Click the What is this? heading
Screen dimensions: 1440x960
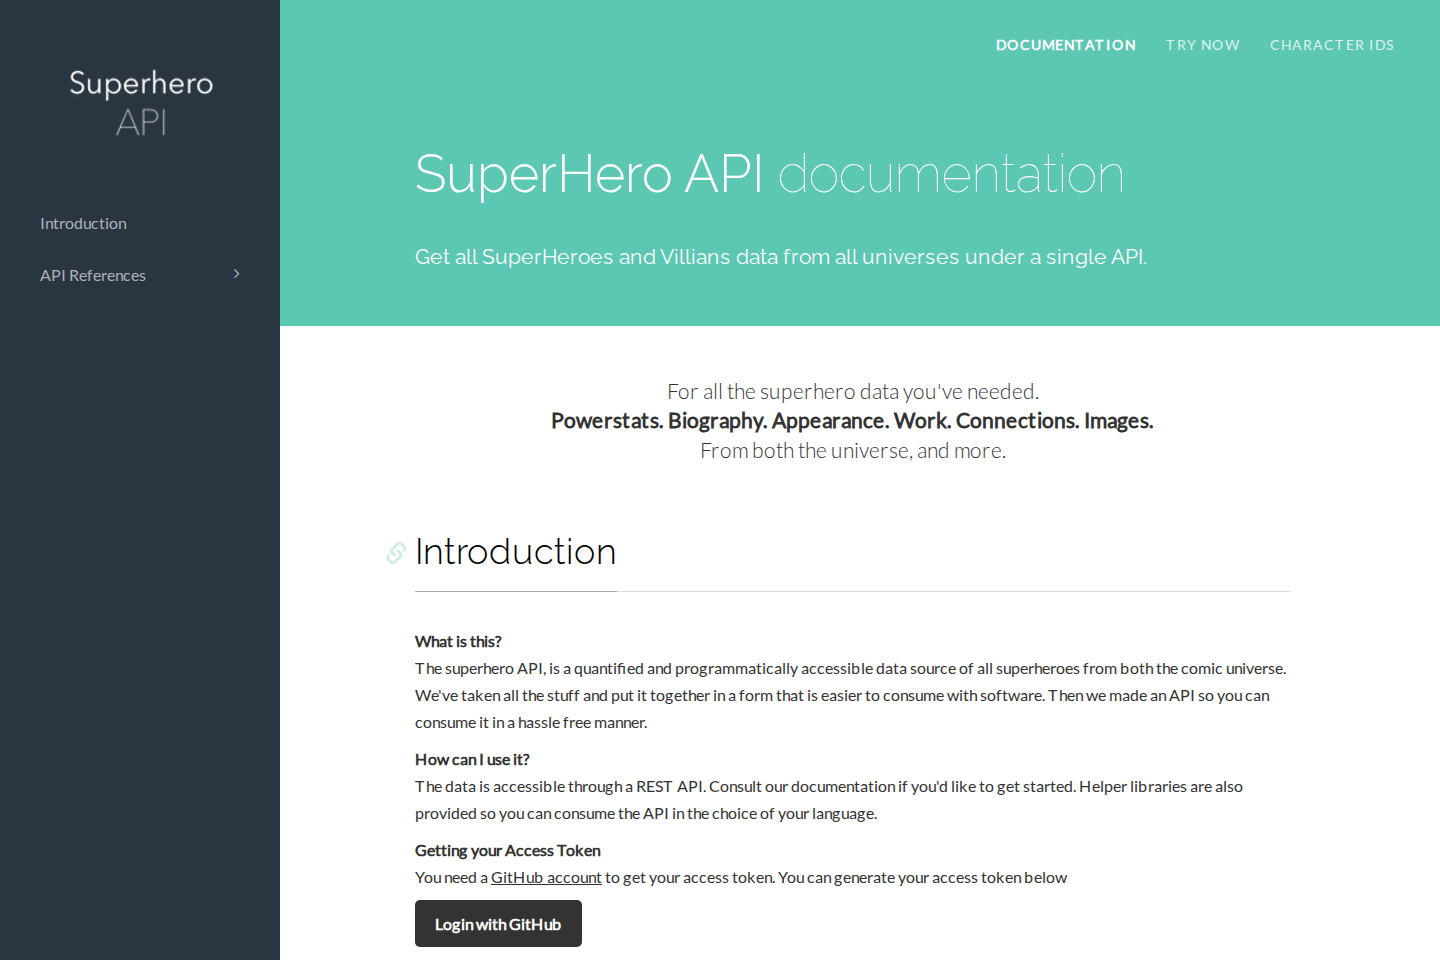pos(458,641)
